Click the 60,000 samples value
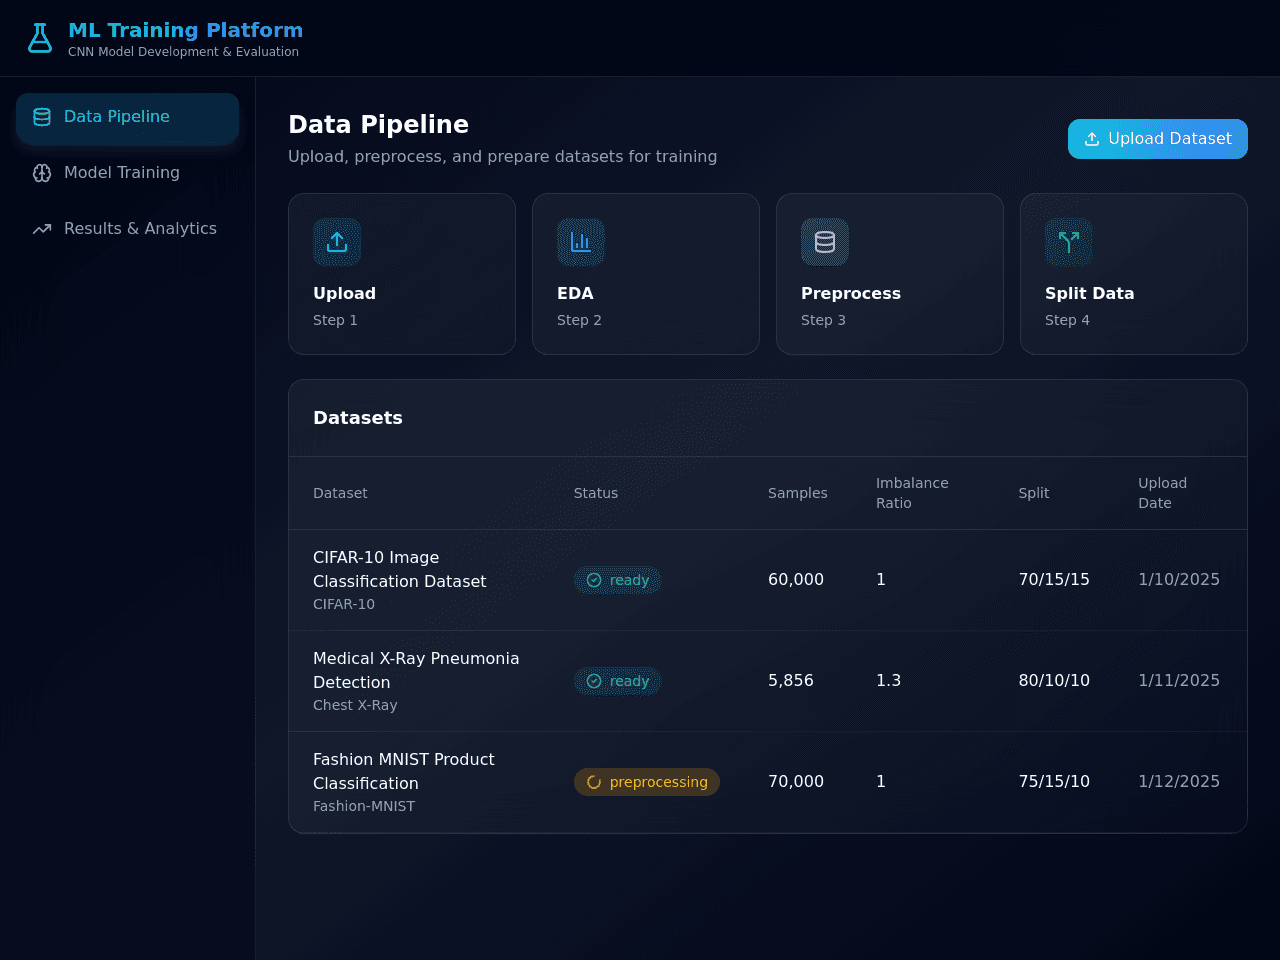 pyautogui.click(x=796, y=580)
